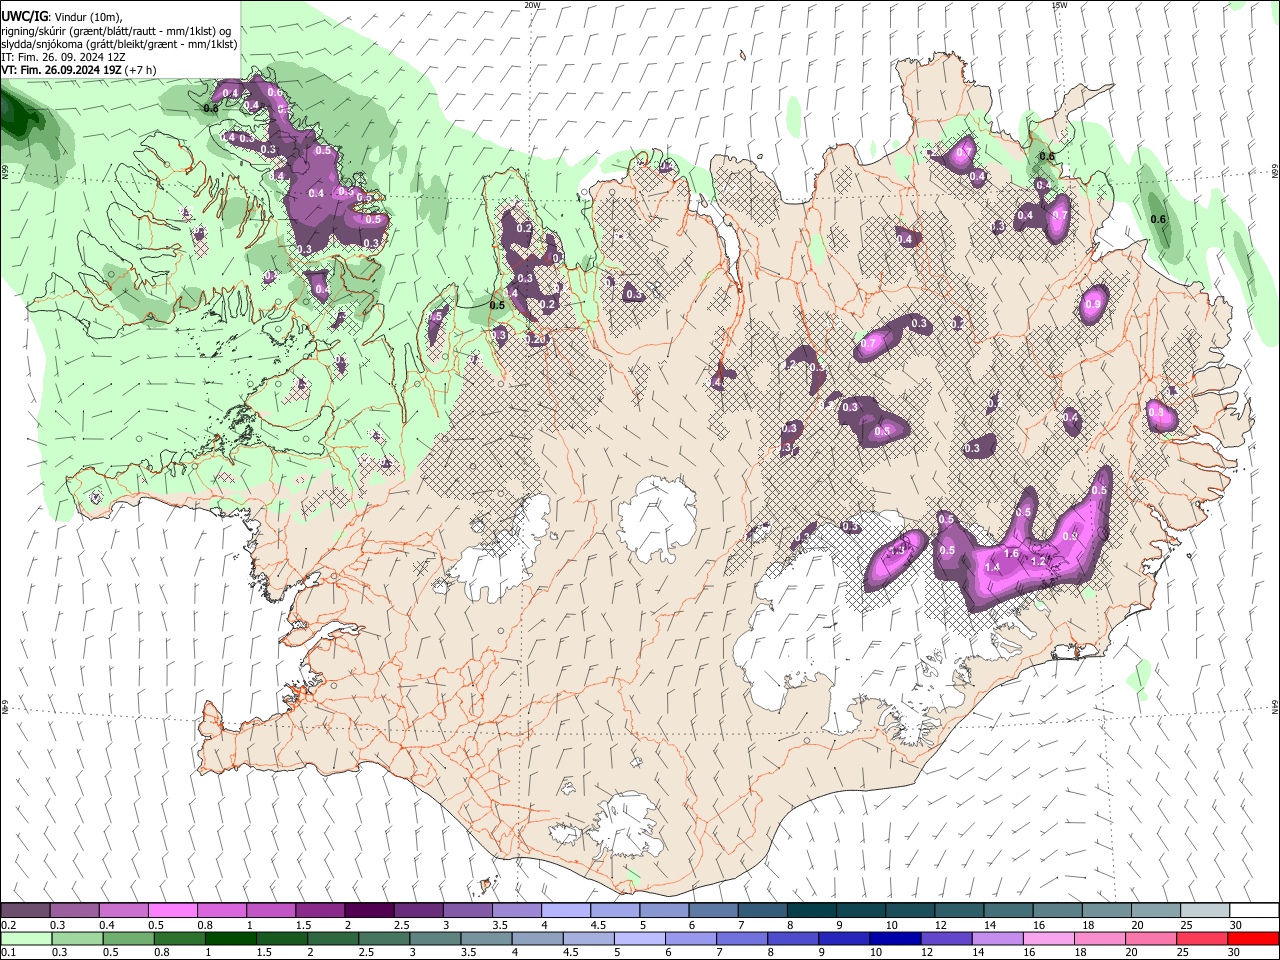Click the '20W' longitude label at top edge

click(x=532, y=5)
